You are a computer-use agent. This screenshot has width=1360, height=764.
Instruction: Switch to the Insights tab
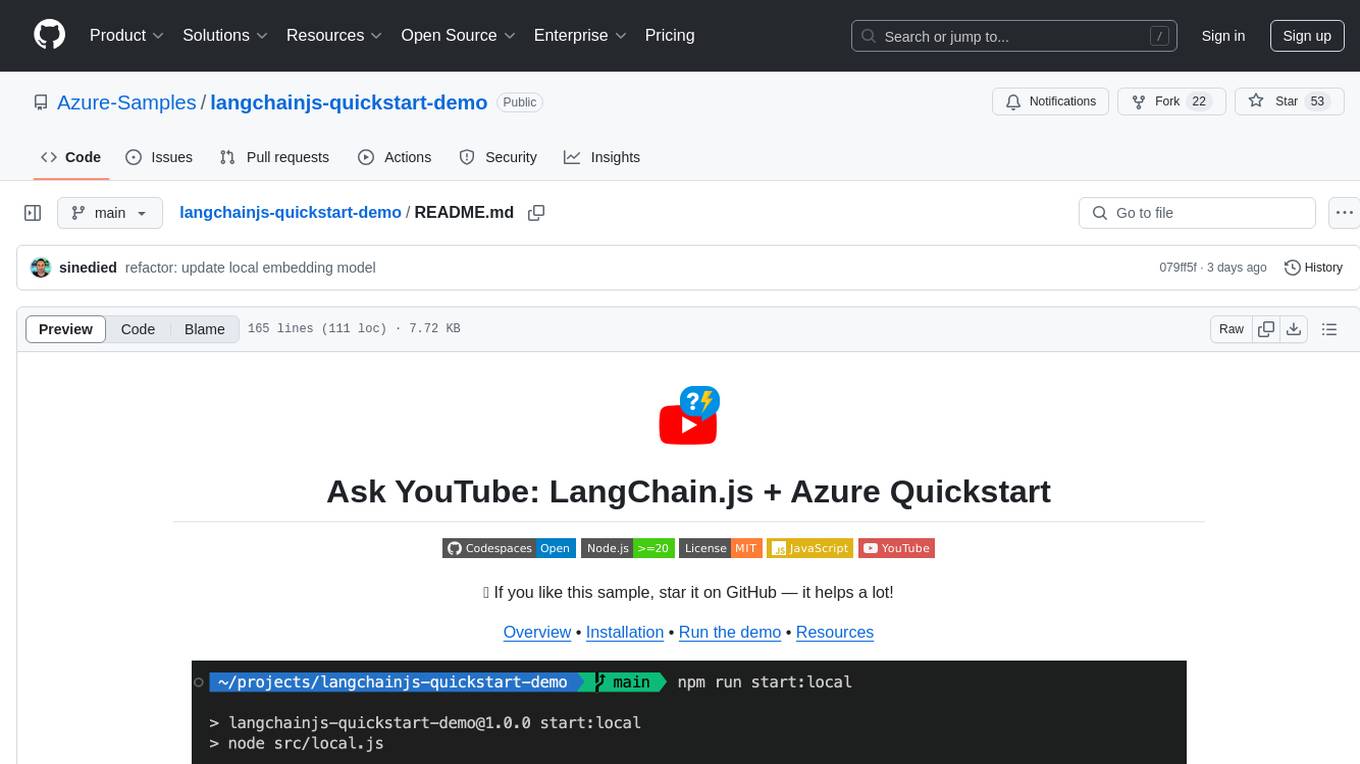coord(602,157)
